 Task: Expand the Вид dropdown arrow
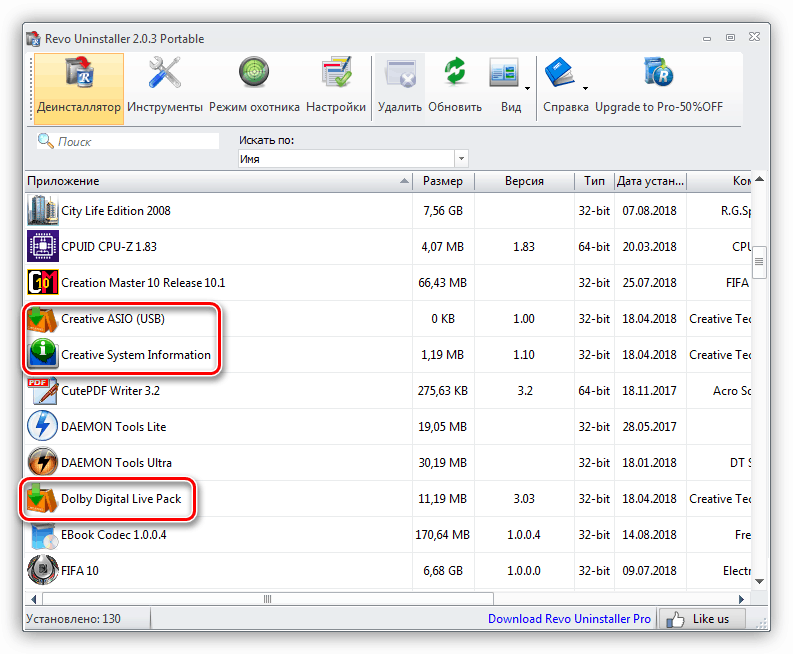527,89
